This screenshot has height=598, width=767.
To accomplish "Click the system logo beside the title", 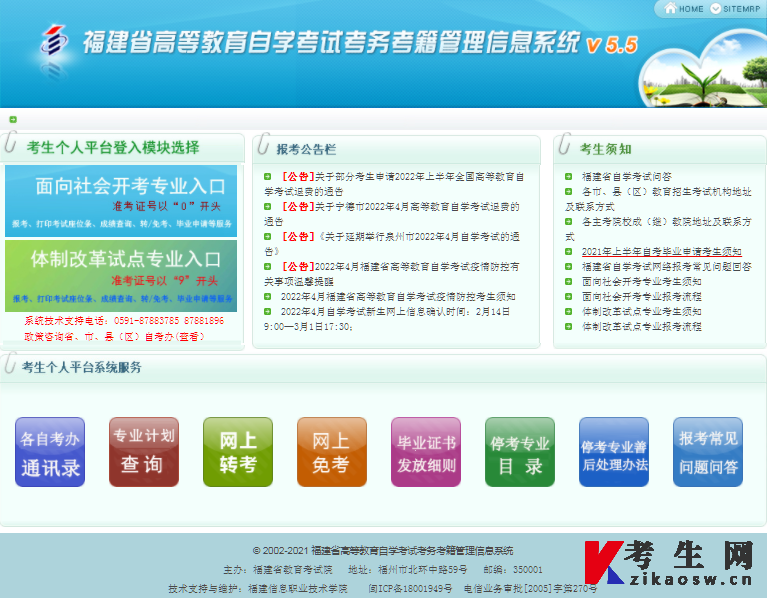I will [x=54, y=40].
